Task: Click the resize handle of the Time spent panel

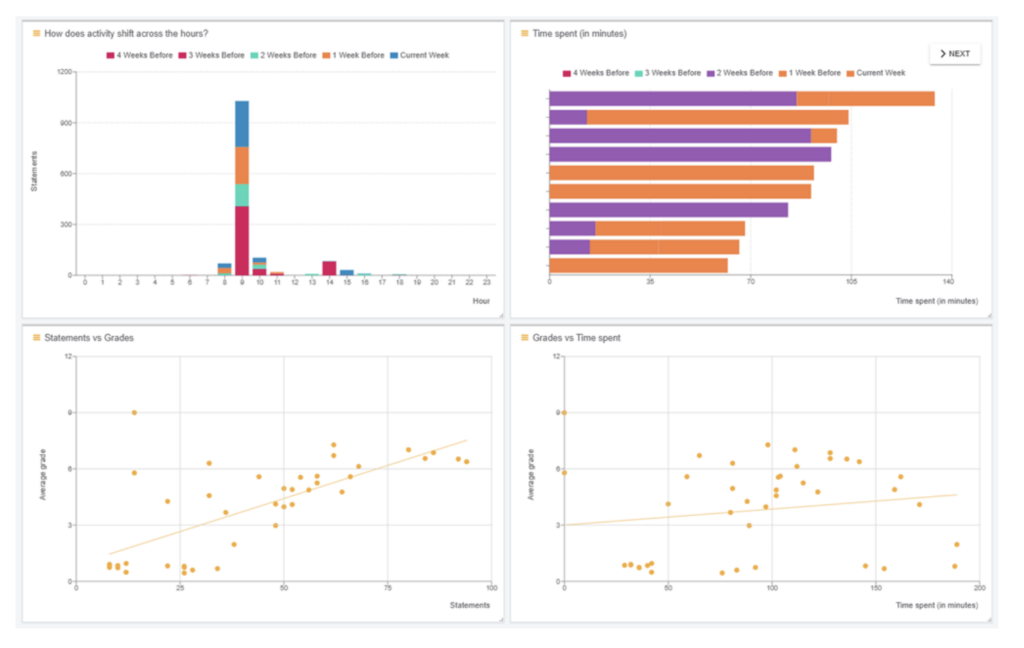Action: tap(987, 314)
